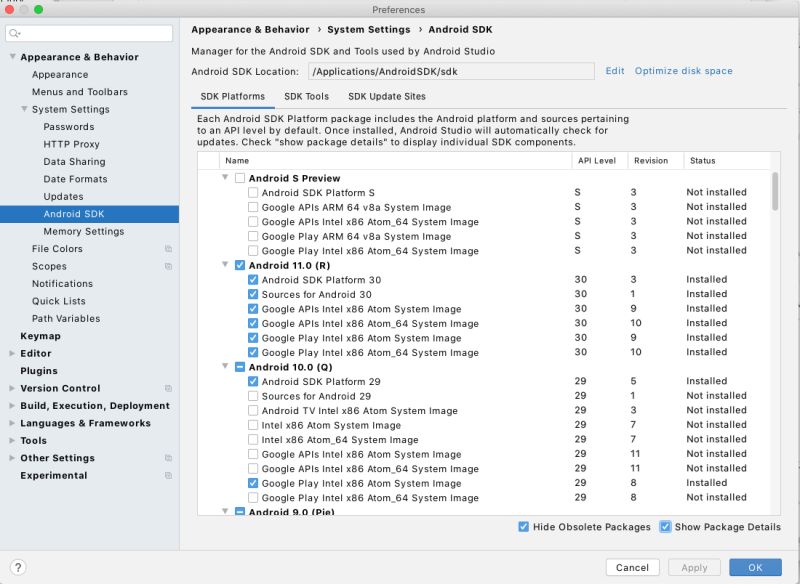Sort packages by the Revision column
The image size is (800, 584).
[656, 161]
